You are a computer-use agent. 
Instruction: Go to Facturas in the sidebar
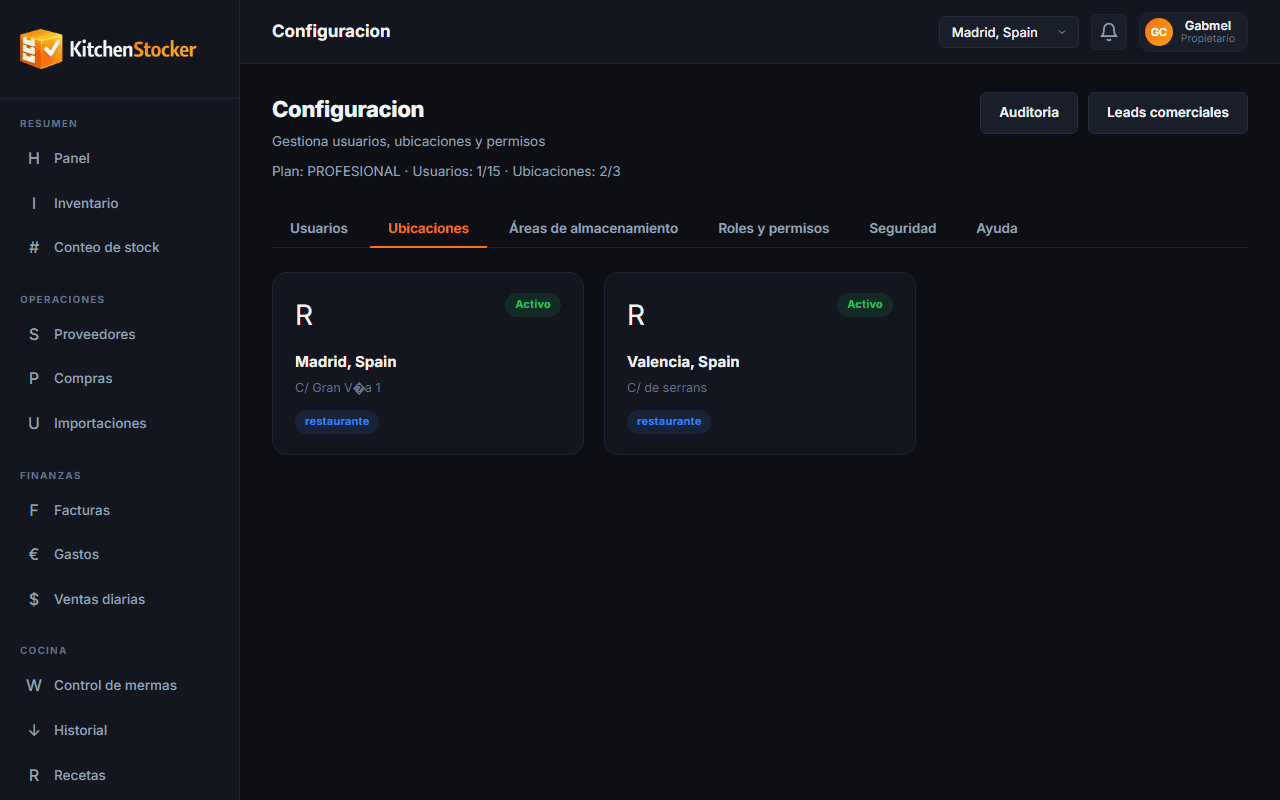point(120,510)
